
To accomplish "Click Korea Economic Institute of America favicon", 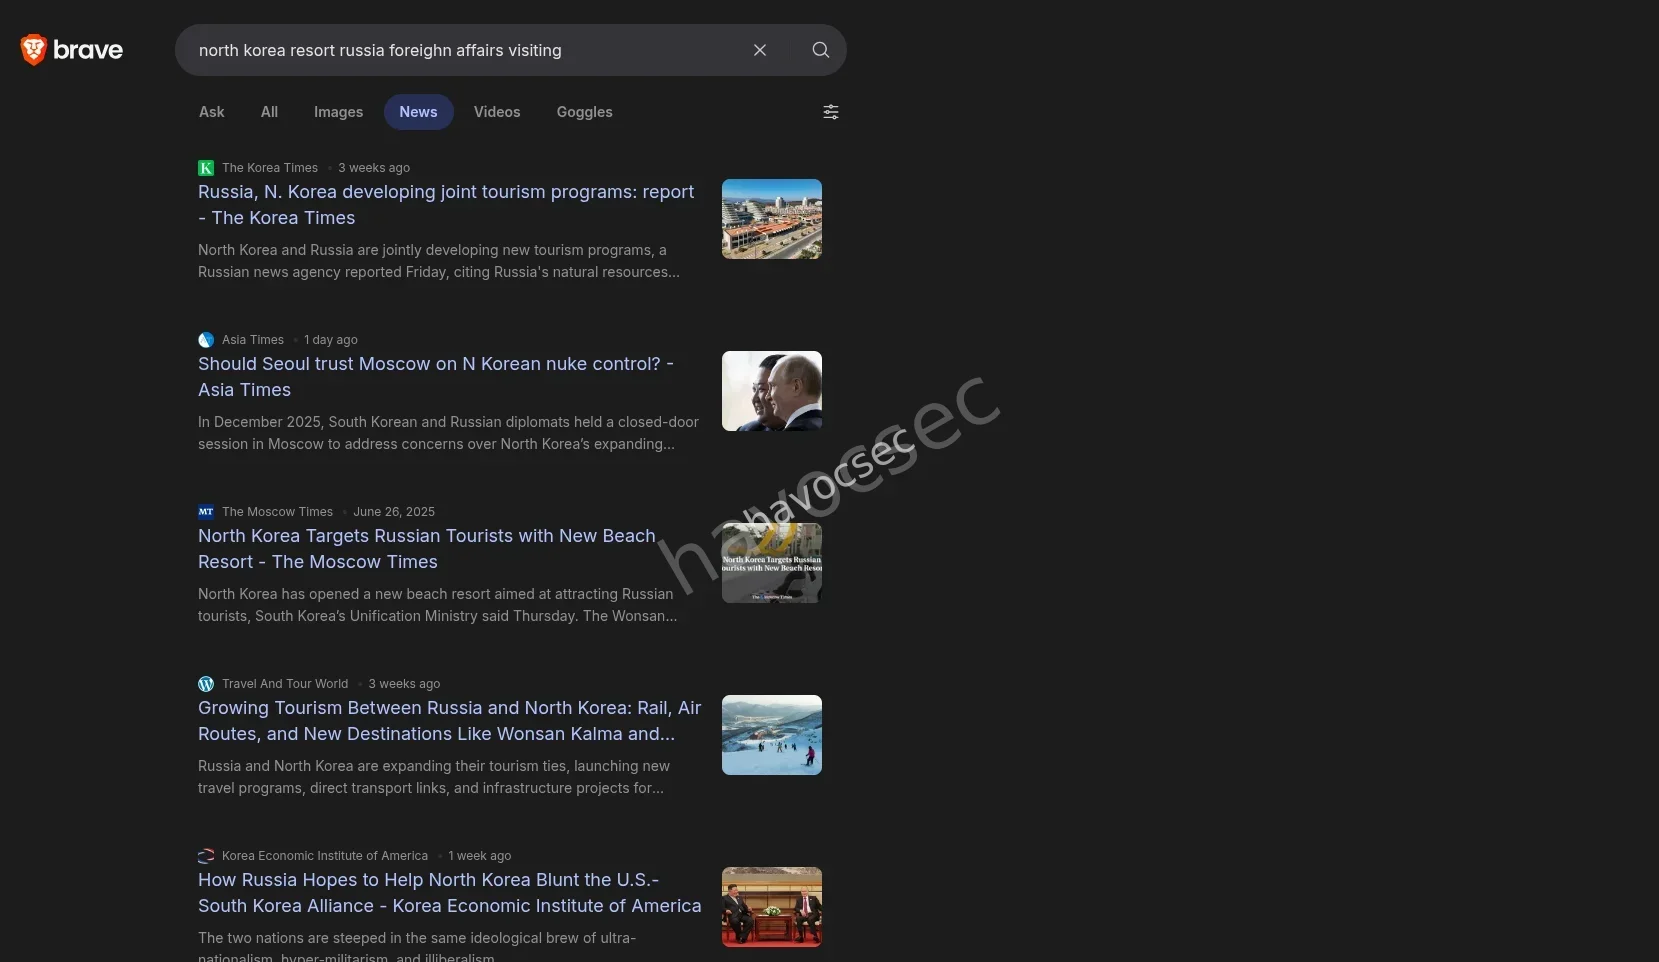I will coord(206,856).
